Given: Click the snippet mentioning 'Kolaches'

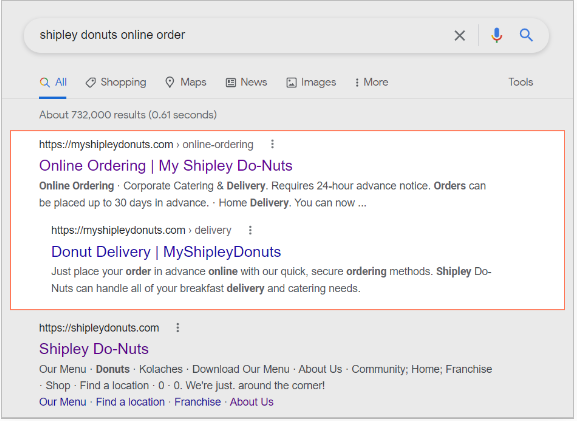Looking at the screenshot, I should point(265,377).
